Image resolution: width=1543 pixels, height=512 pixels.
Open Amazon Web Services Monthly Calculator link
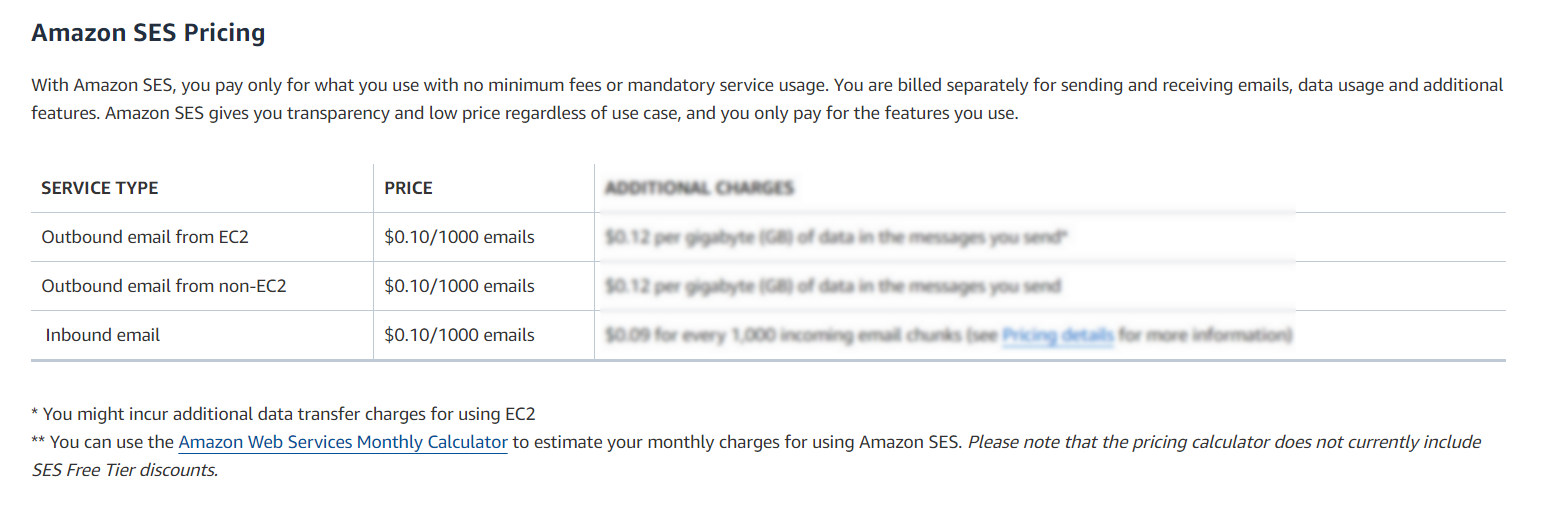click(342, 442)
